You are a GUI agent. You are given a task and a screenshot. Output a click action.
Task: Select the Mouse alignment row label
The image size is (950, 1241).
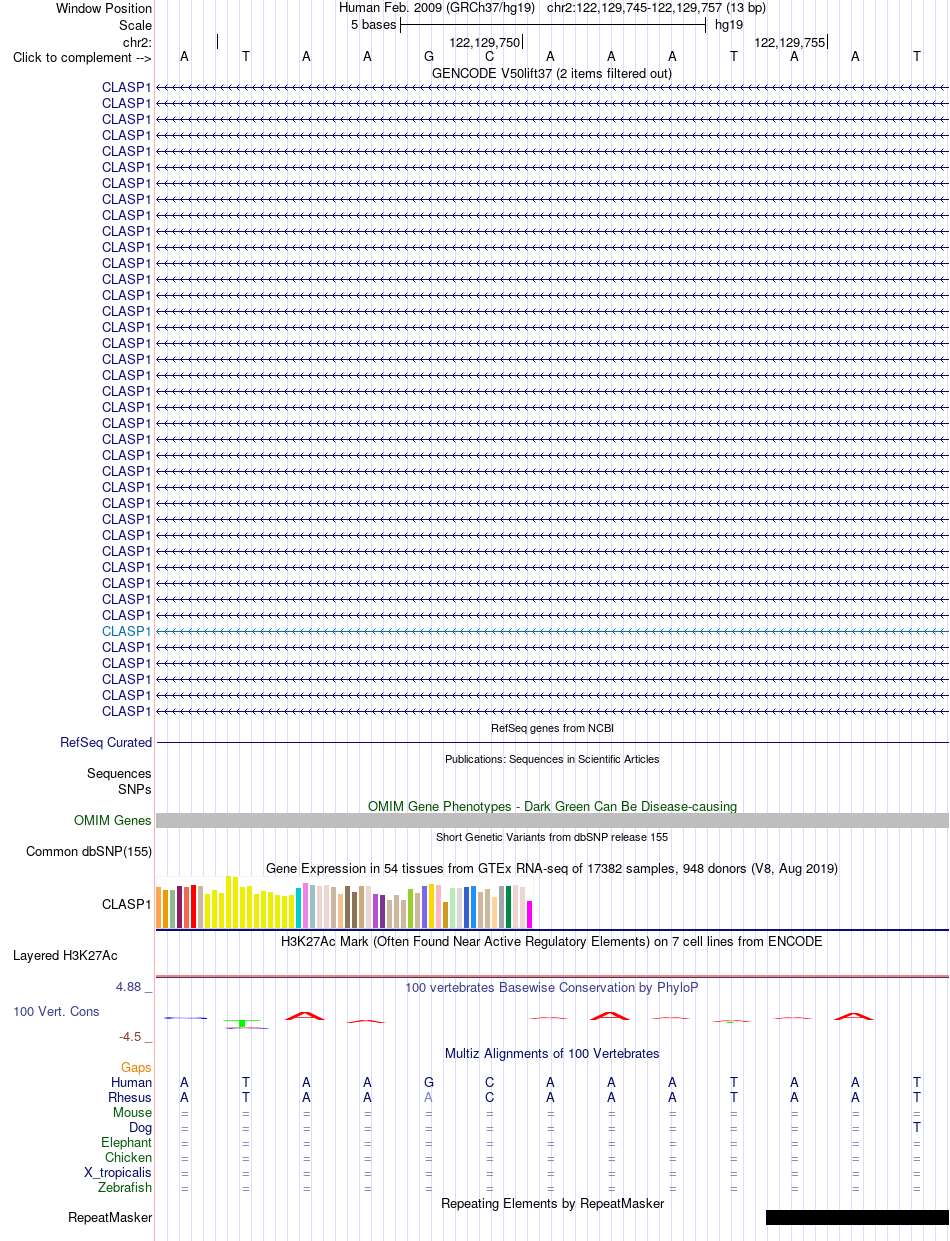pos(133,1112)
